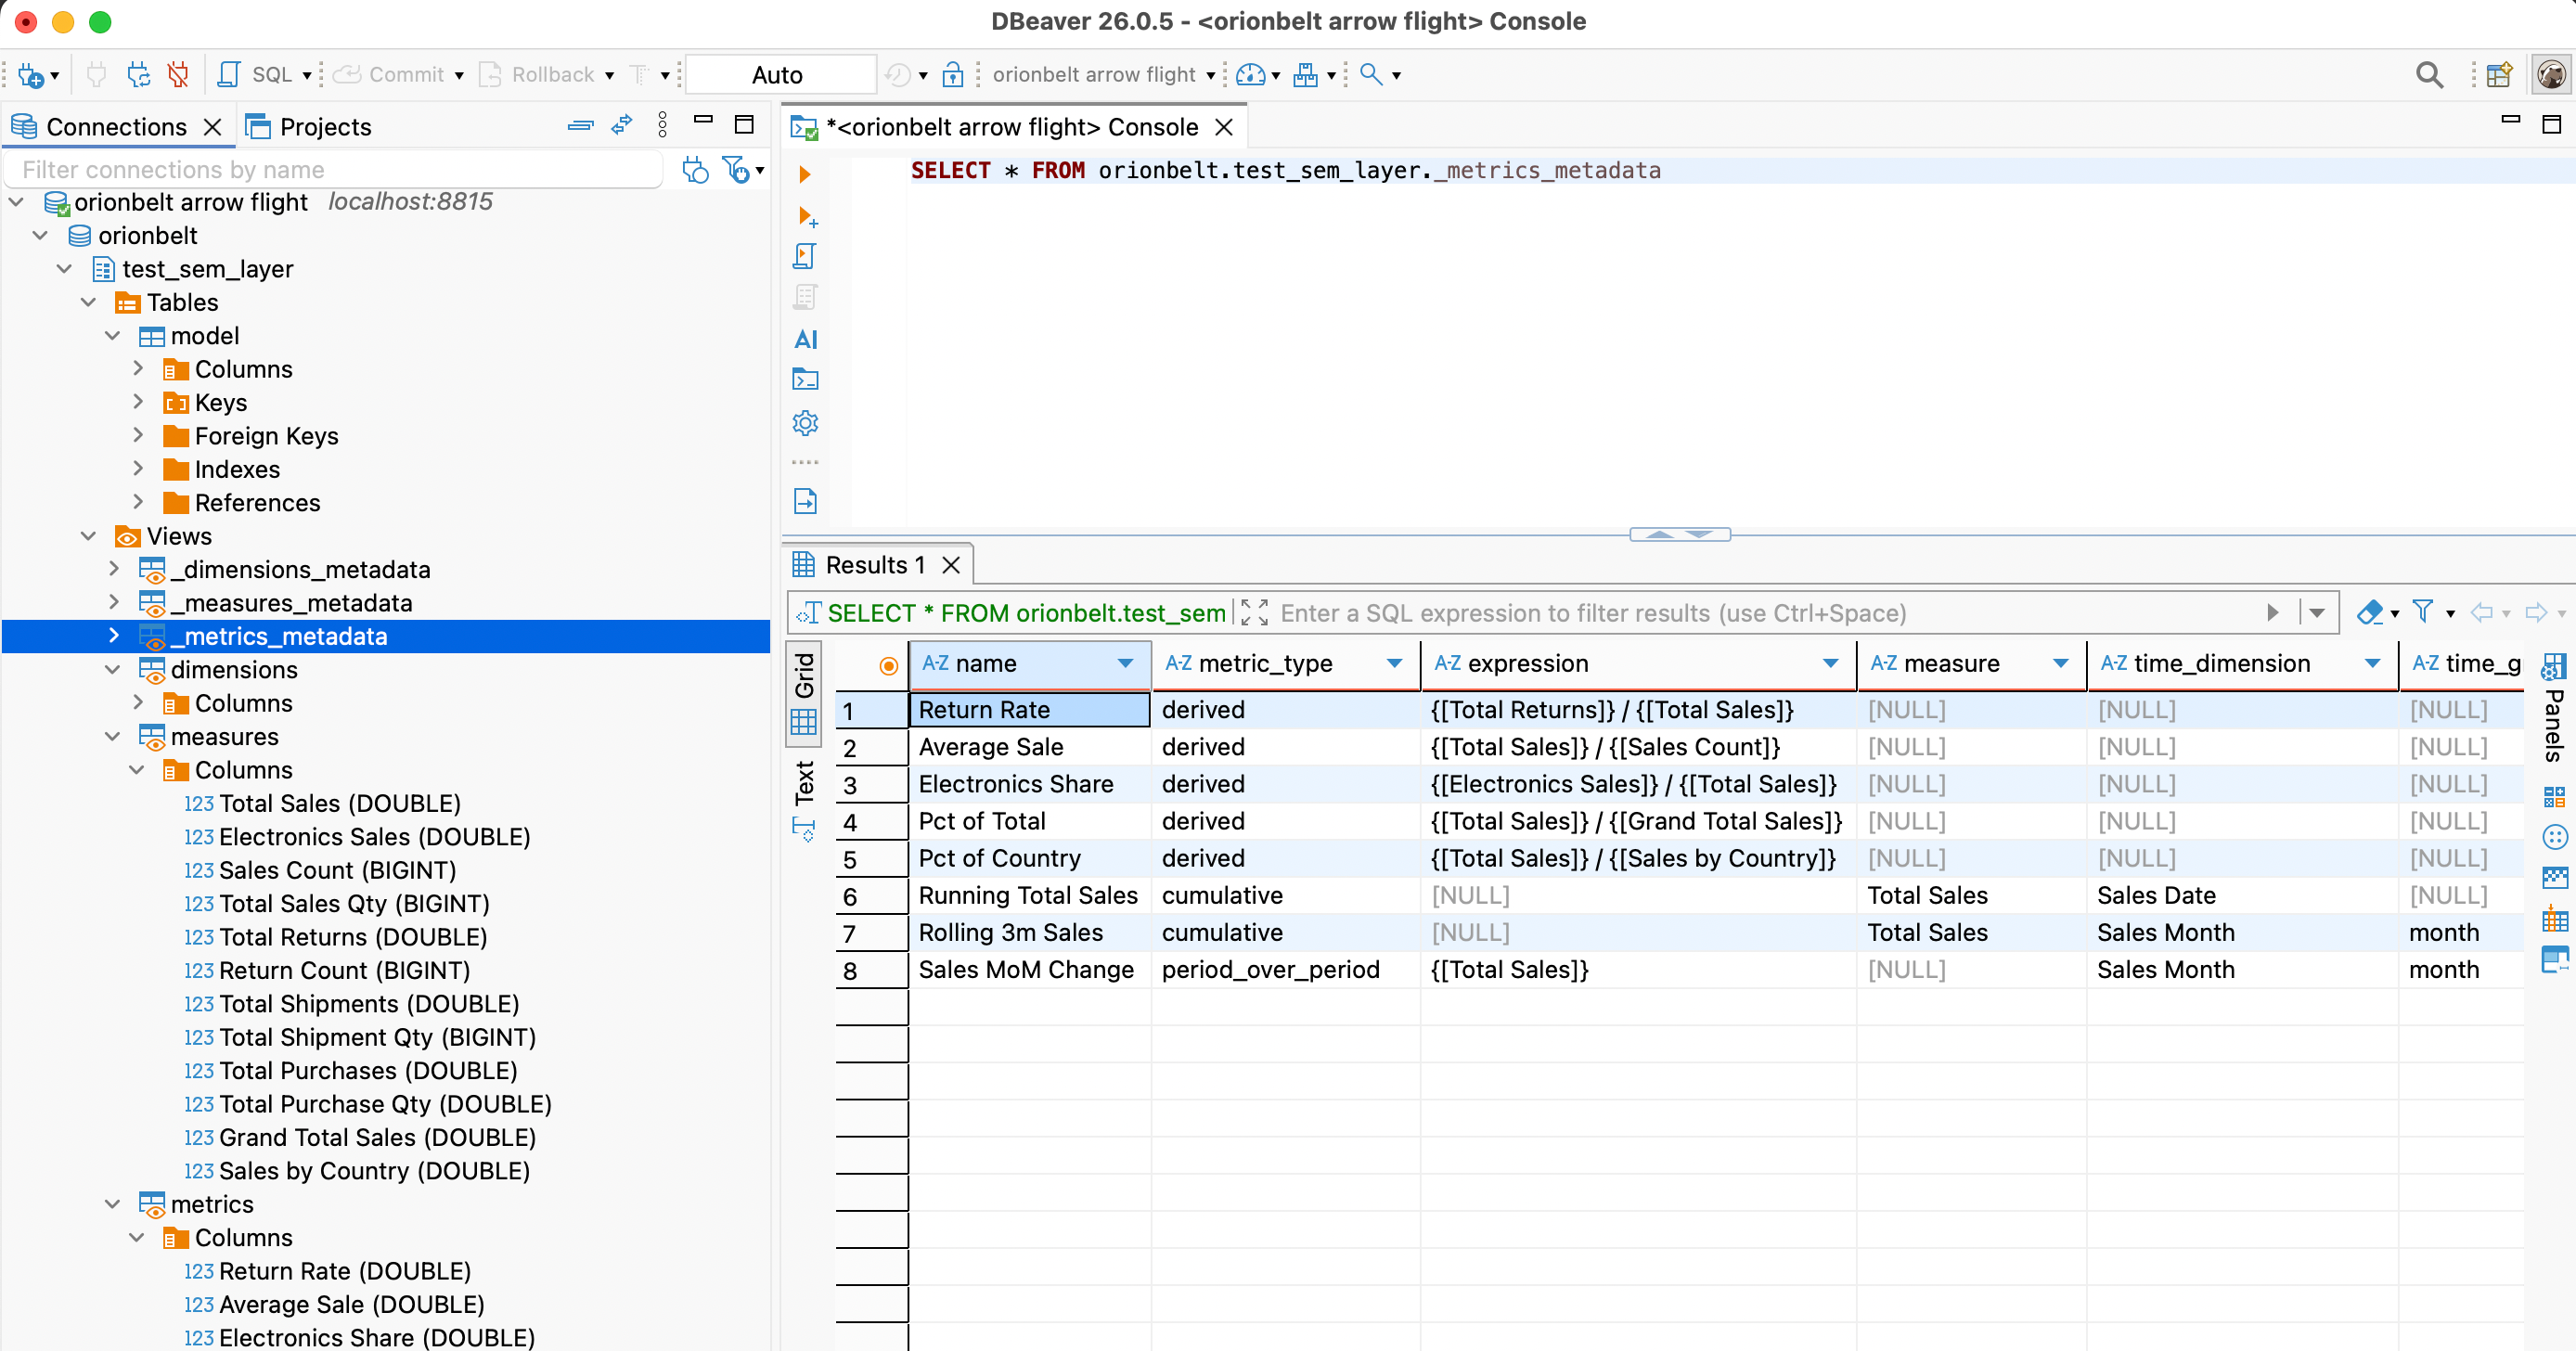Expand the _metrics_metadata view node

pos(114,636)
